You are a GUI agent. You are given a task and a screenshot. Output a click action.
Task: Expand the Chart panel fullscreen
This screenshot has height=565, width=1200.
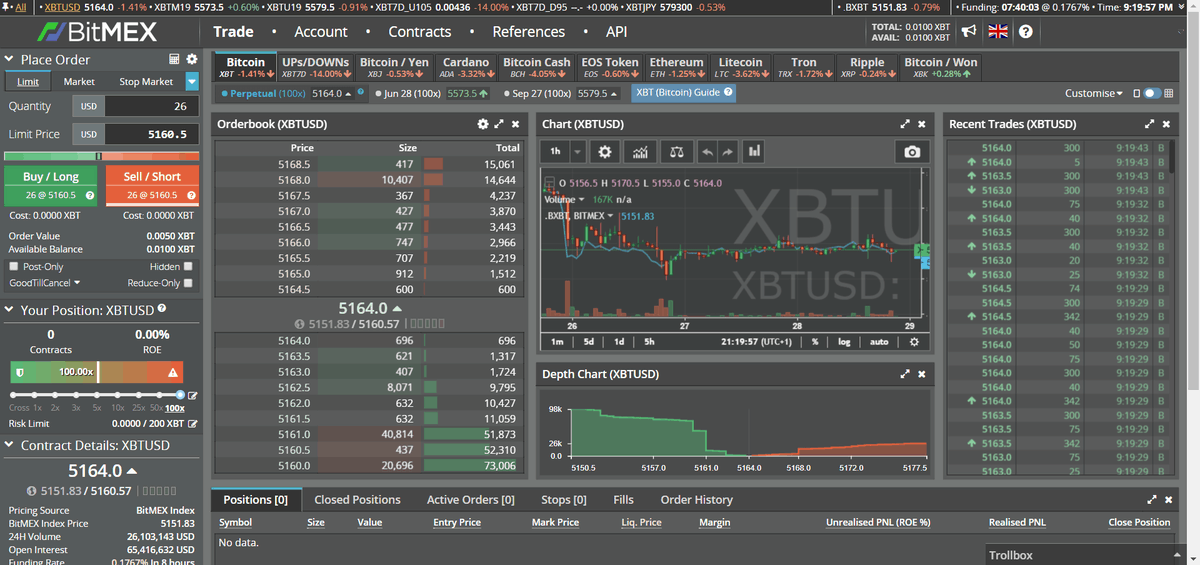[x=905, y=124]
